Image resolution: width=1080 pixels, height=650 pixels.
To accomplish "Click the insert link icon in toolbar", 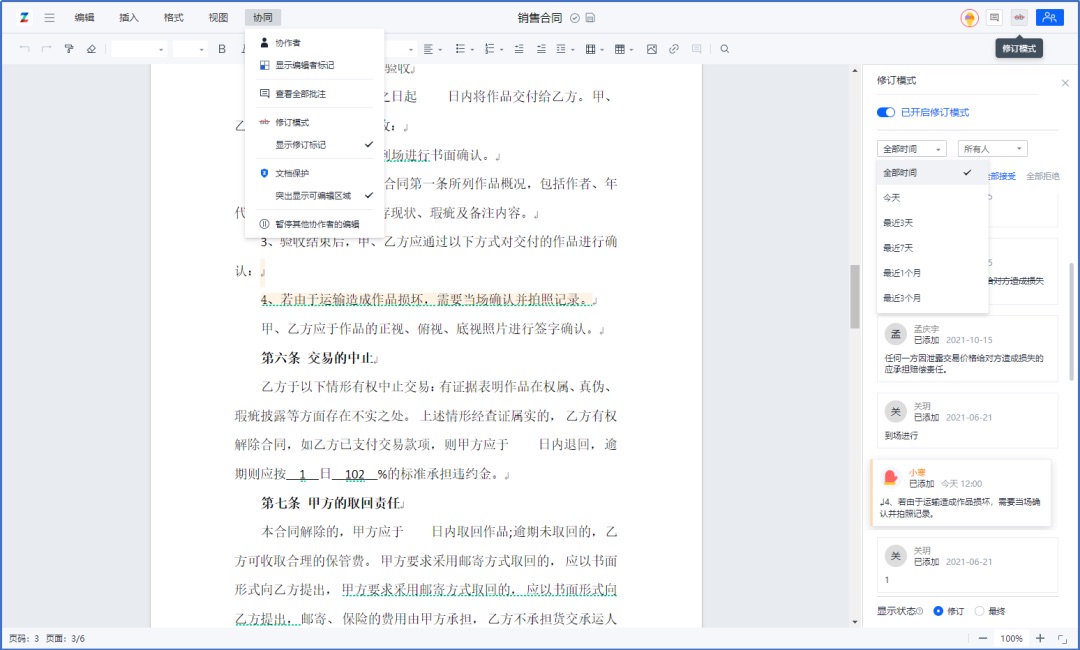I will tap(674, 49).
